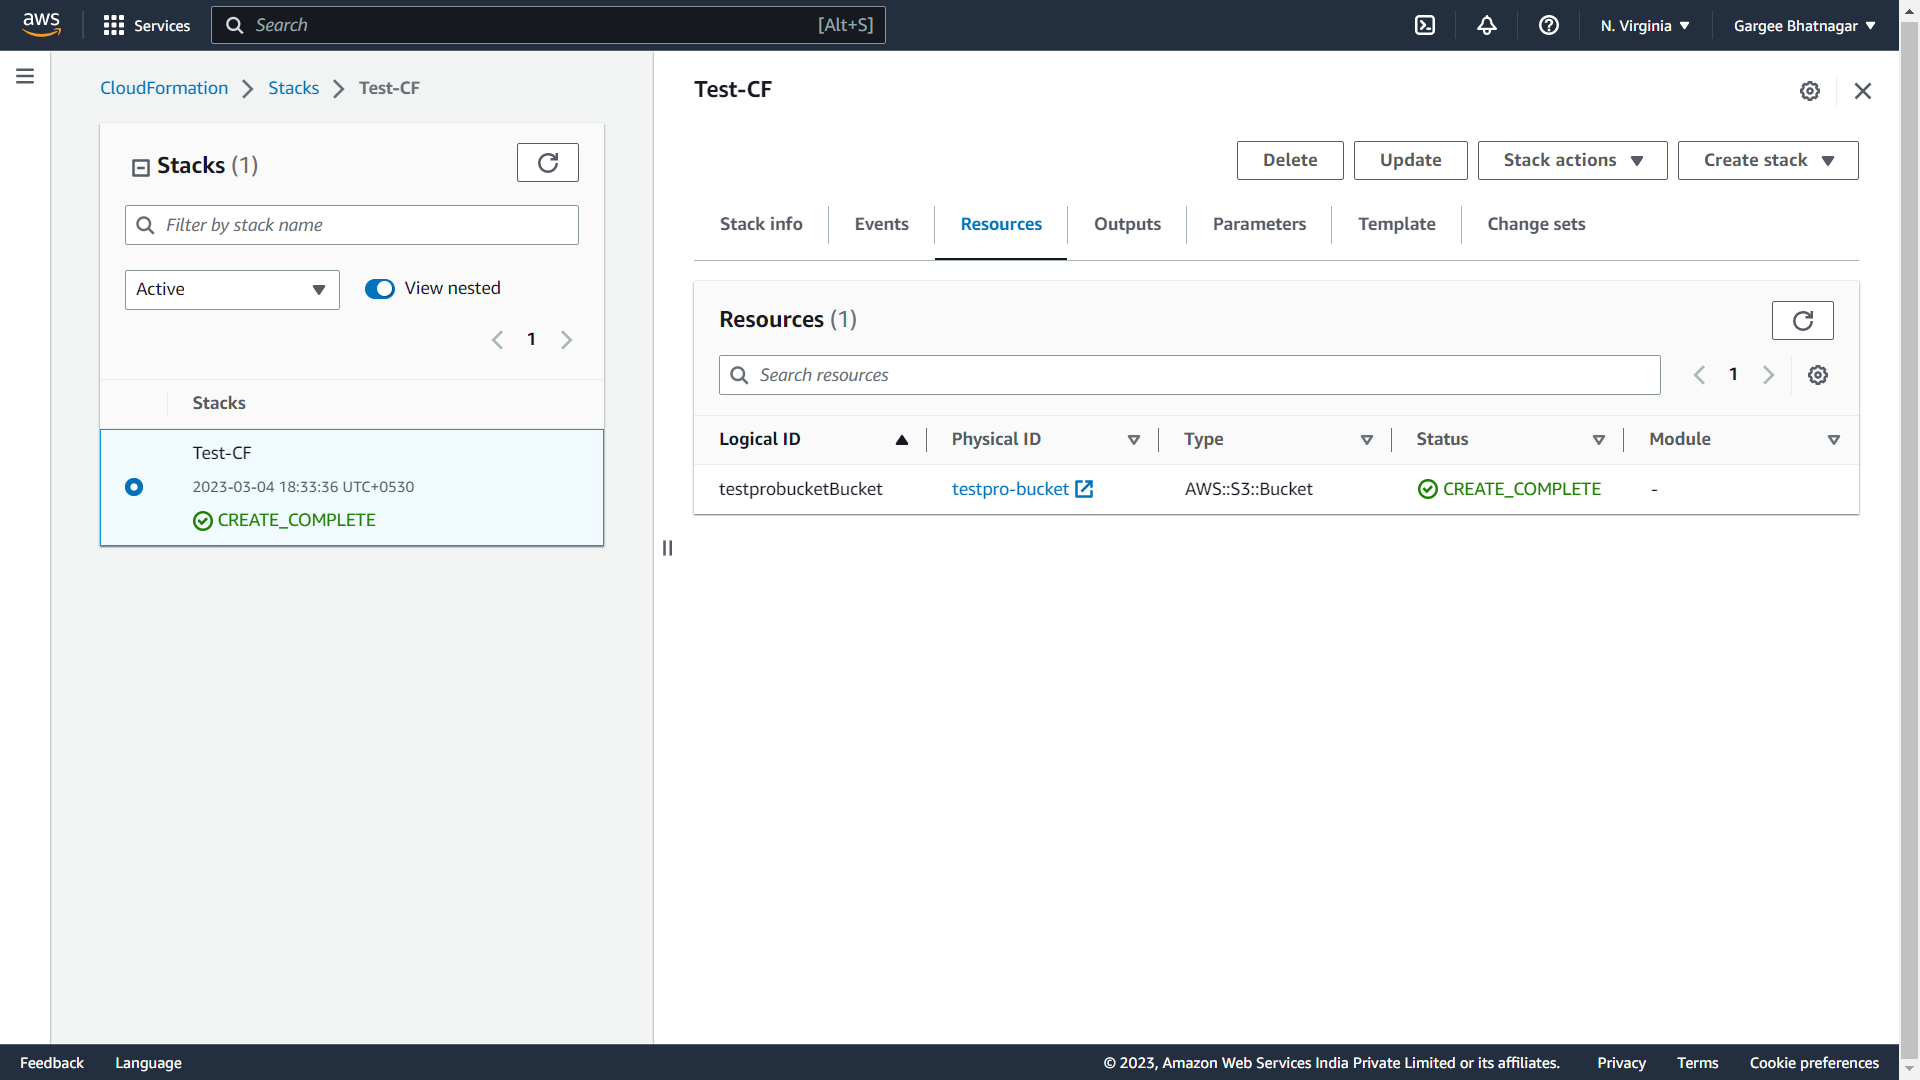Refresh the Stacks list
Image resolution: width=1920 pixels, height=1080 pixels.
click(547, 163)
